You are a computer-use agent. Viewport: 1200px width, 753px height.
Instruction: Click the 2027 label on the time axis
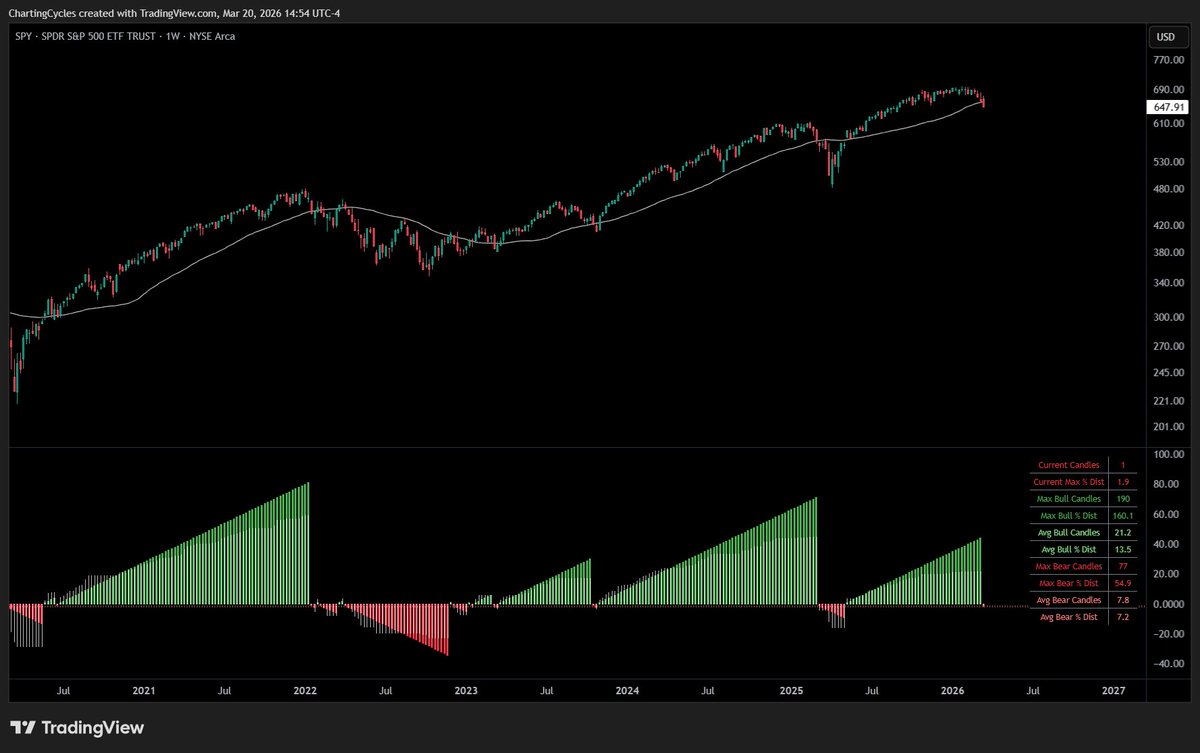(x=1113, y=691)
